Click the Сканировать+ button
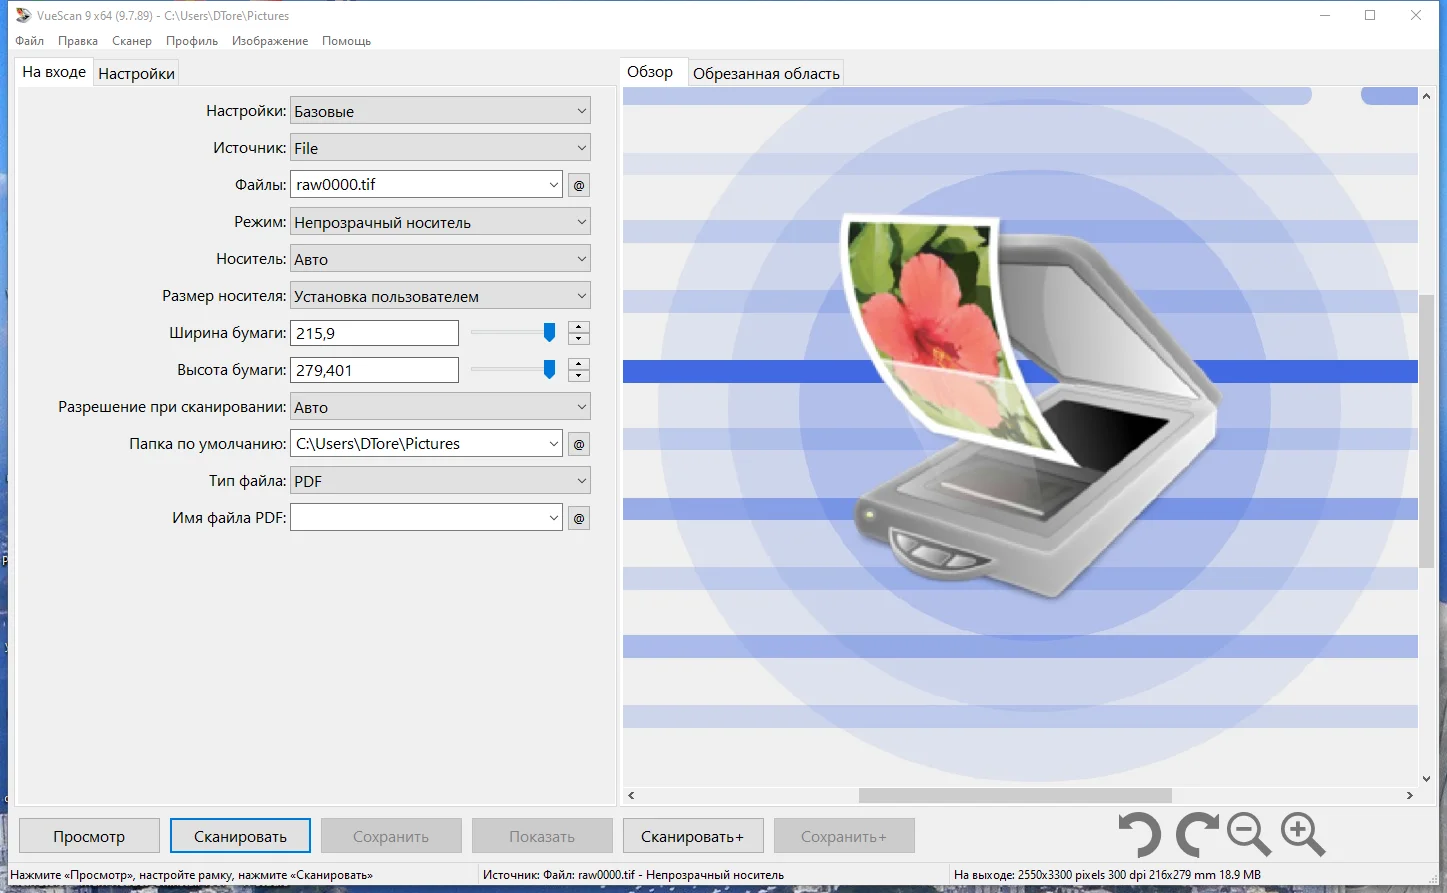This screenshot has width=1447, height=893. [693, 836]
